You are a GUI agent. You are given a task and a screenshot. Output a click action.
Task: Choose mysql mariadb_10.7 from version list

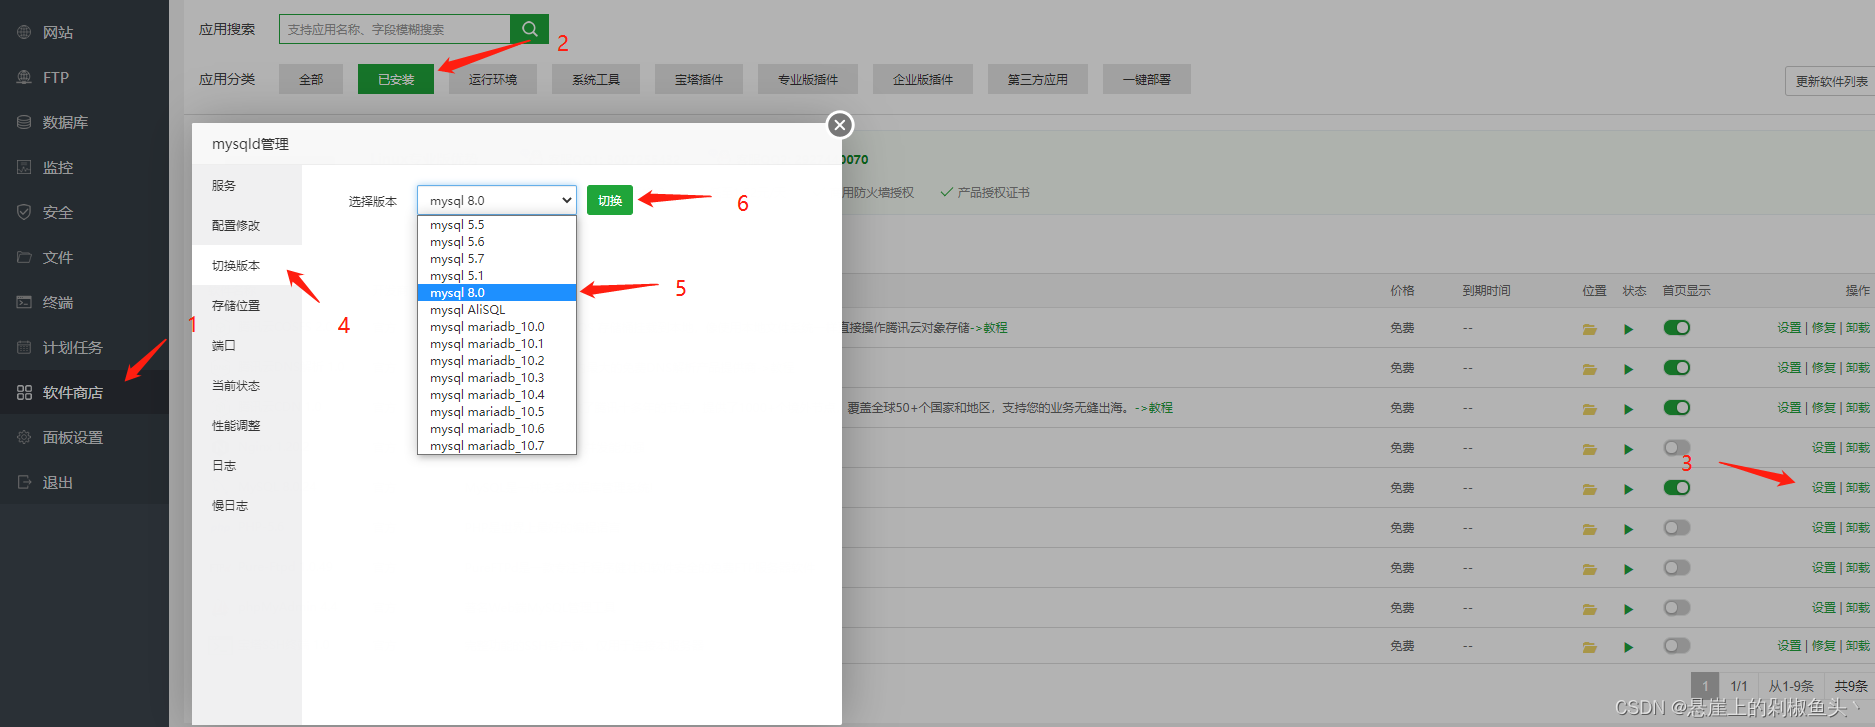497,446
